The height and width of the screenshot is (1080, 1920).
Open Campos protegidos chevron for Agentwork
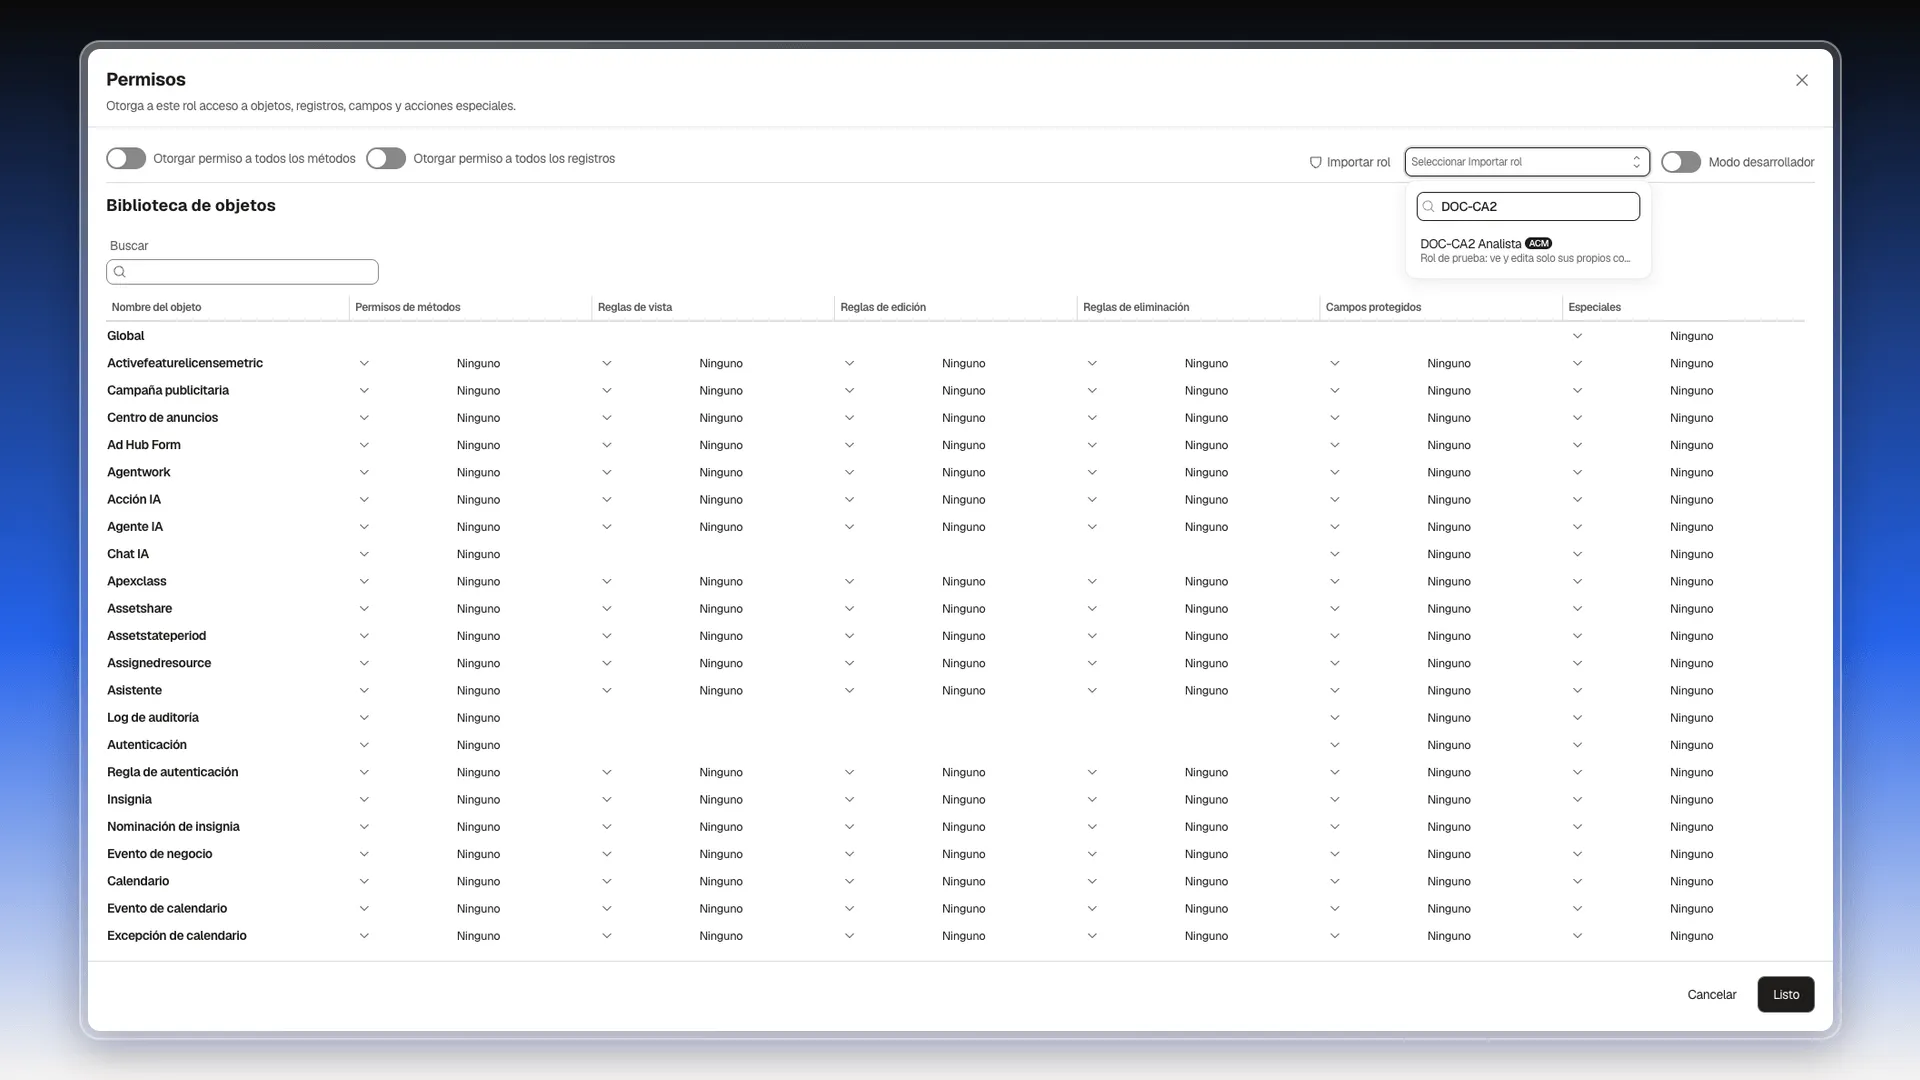pos(1335,473)
